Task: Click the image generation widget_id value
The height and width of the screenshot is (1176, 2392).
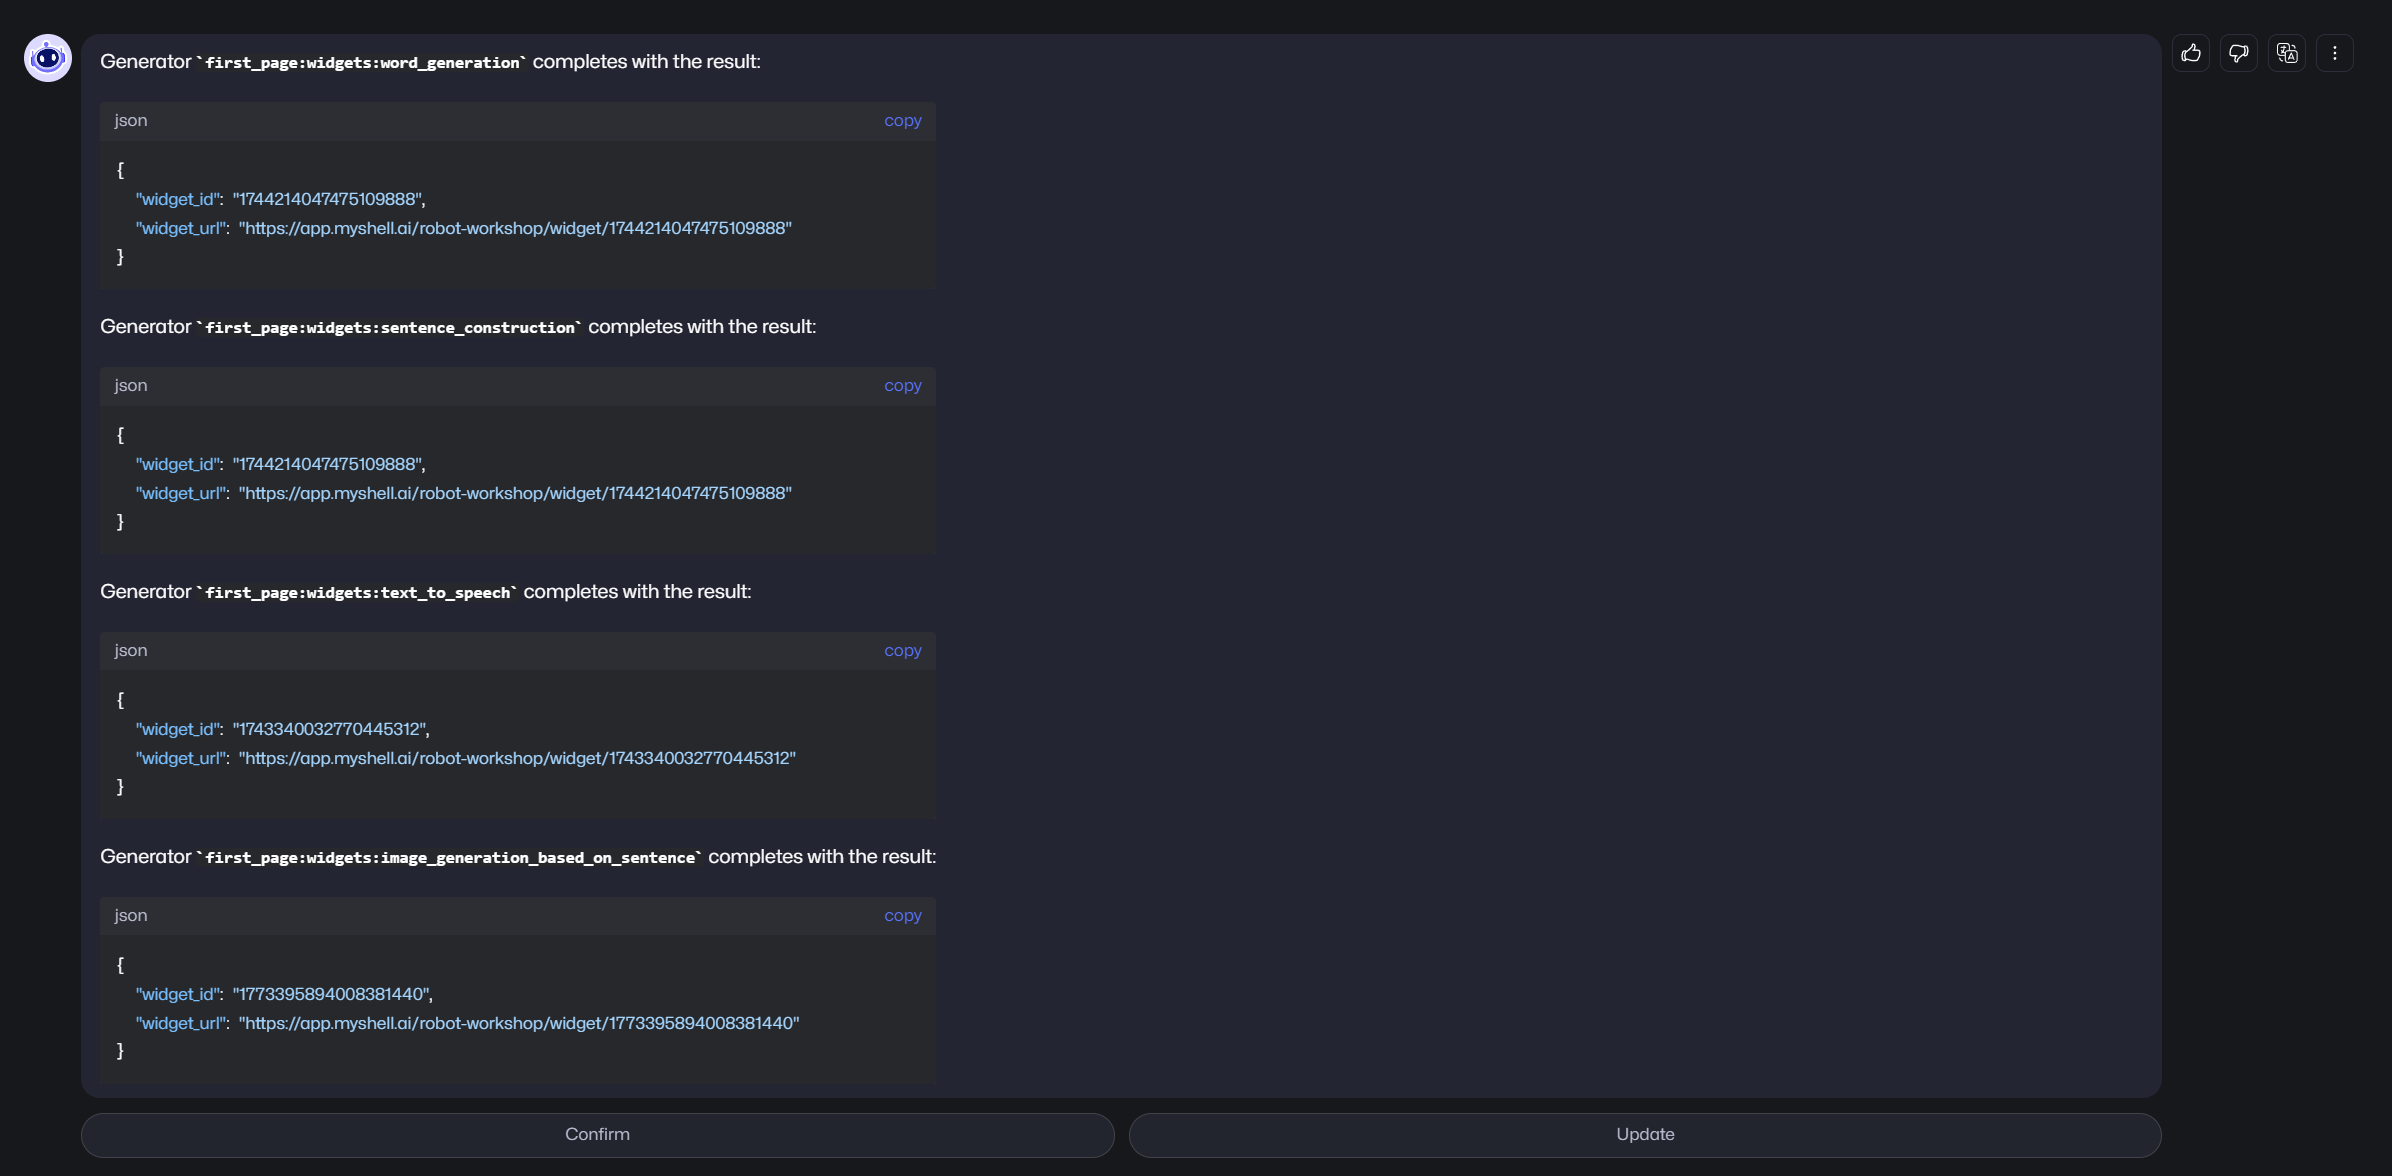Action: (332, 994)
